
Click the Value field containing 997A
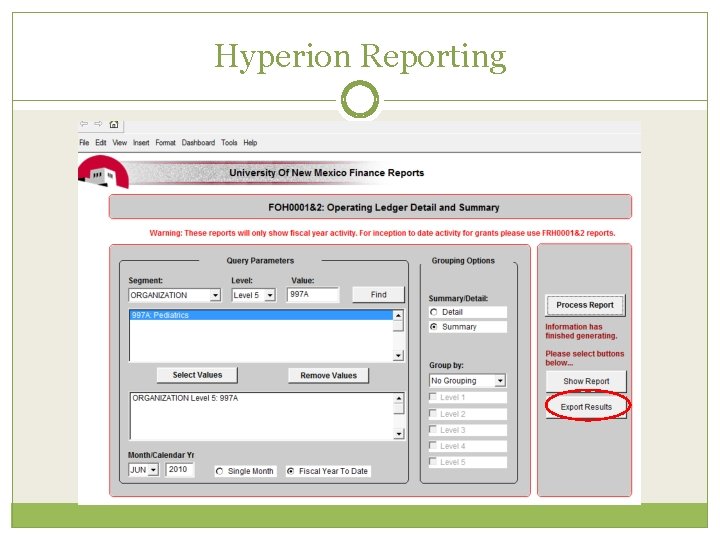(x=313, y=294)
